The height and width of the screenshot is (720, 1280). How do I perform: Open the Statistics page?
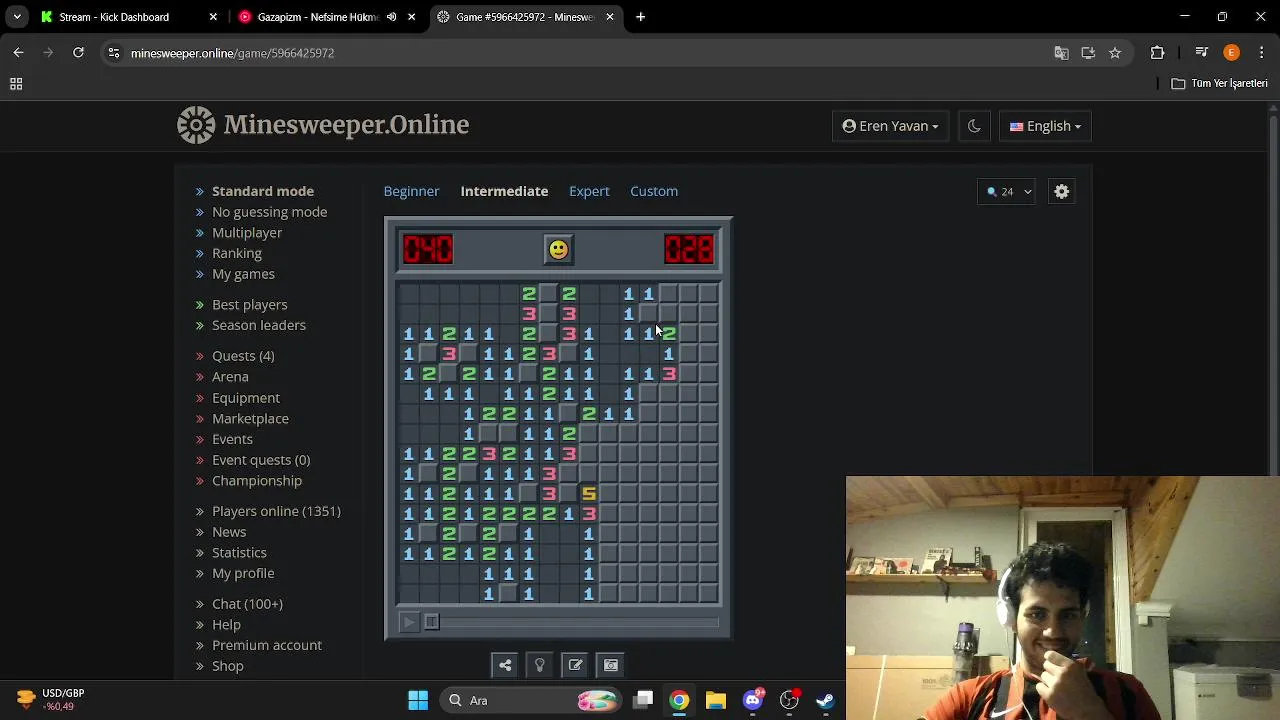pyautogui.click(x=239, y=553)
